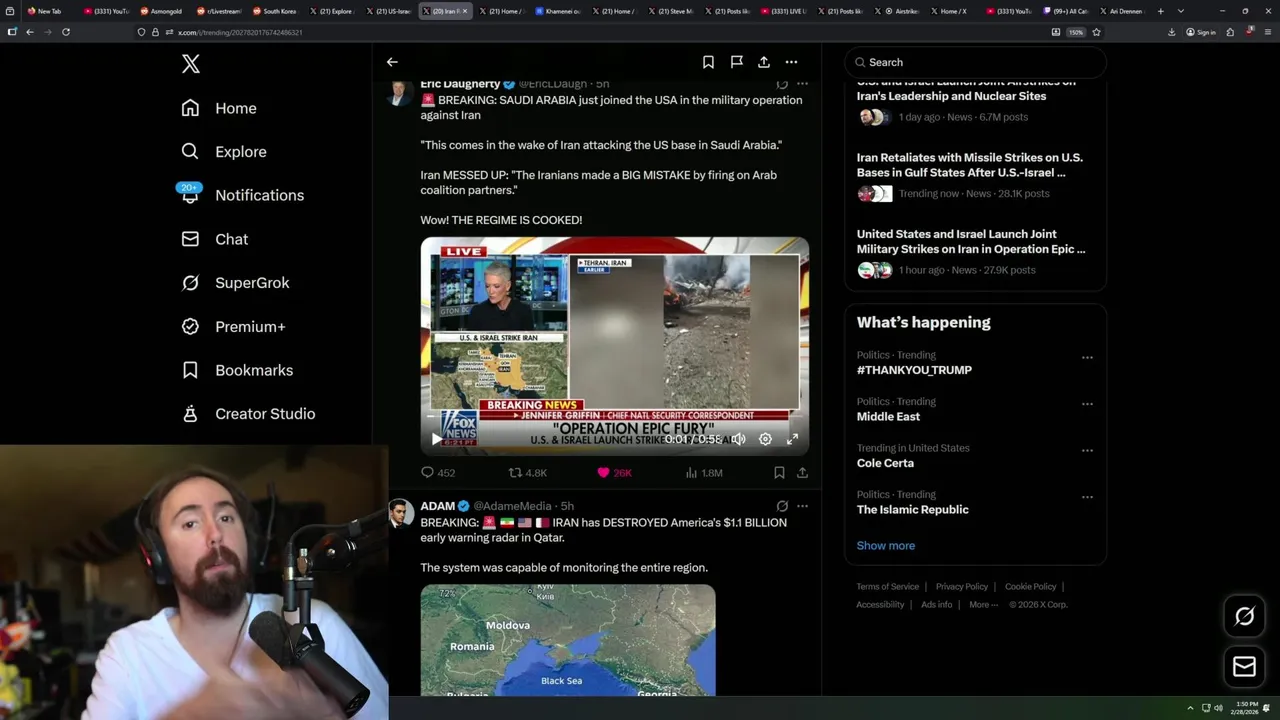Screen dimensions: 1280x720
Task: Share Eric Daugherty post via share icon
Action: (802, 473)
